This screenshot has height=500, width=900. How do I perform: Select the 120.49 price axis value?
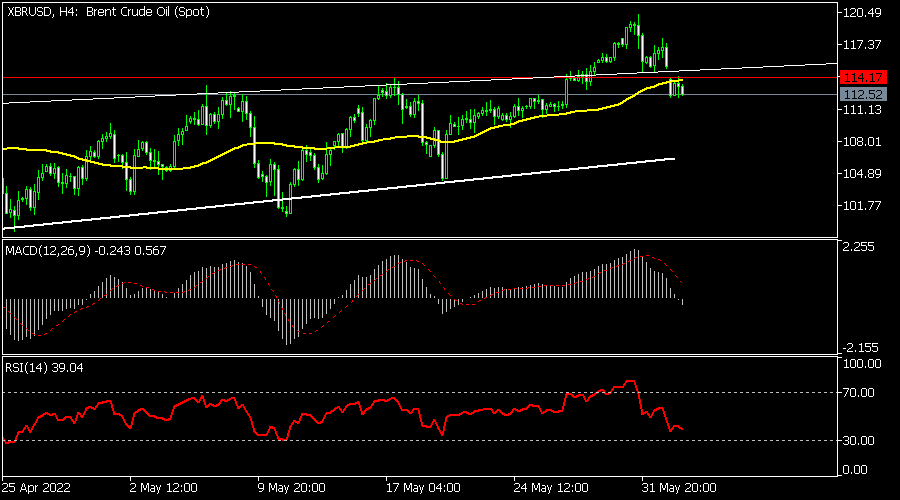(862, 13)
